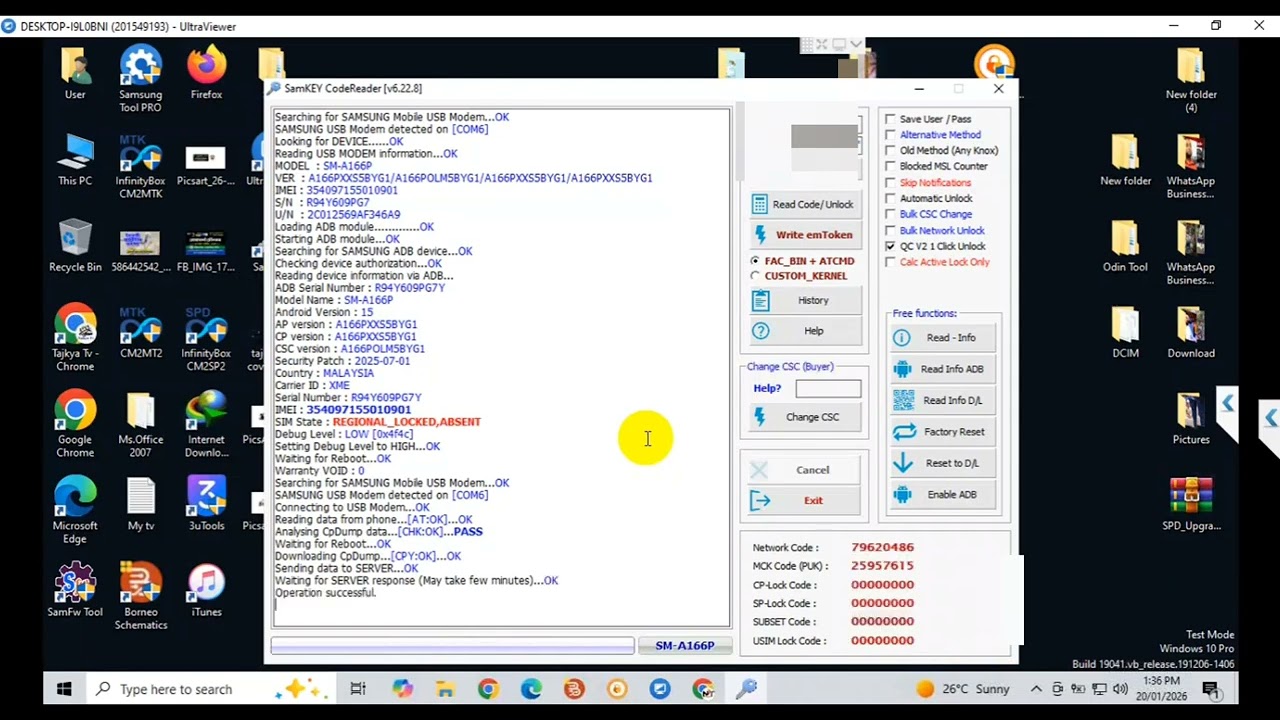Open the Odin Tool folder
This screenshot has width=1280, height=720.
click(1125, 247)
